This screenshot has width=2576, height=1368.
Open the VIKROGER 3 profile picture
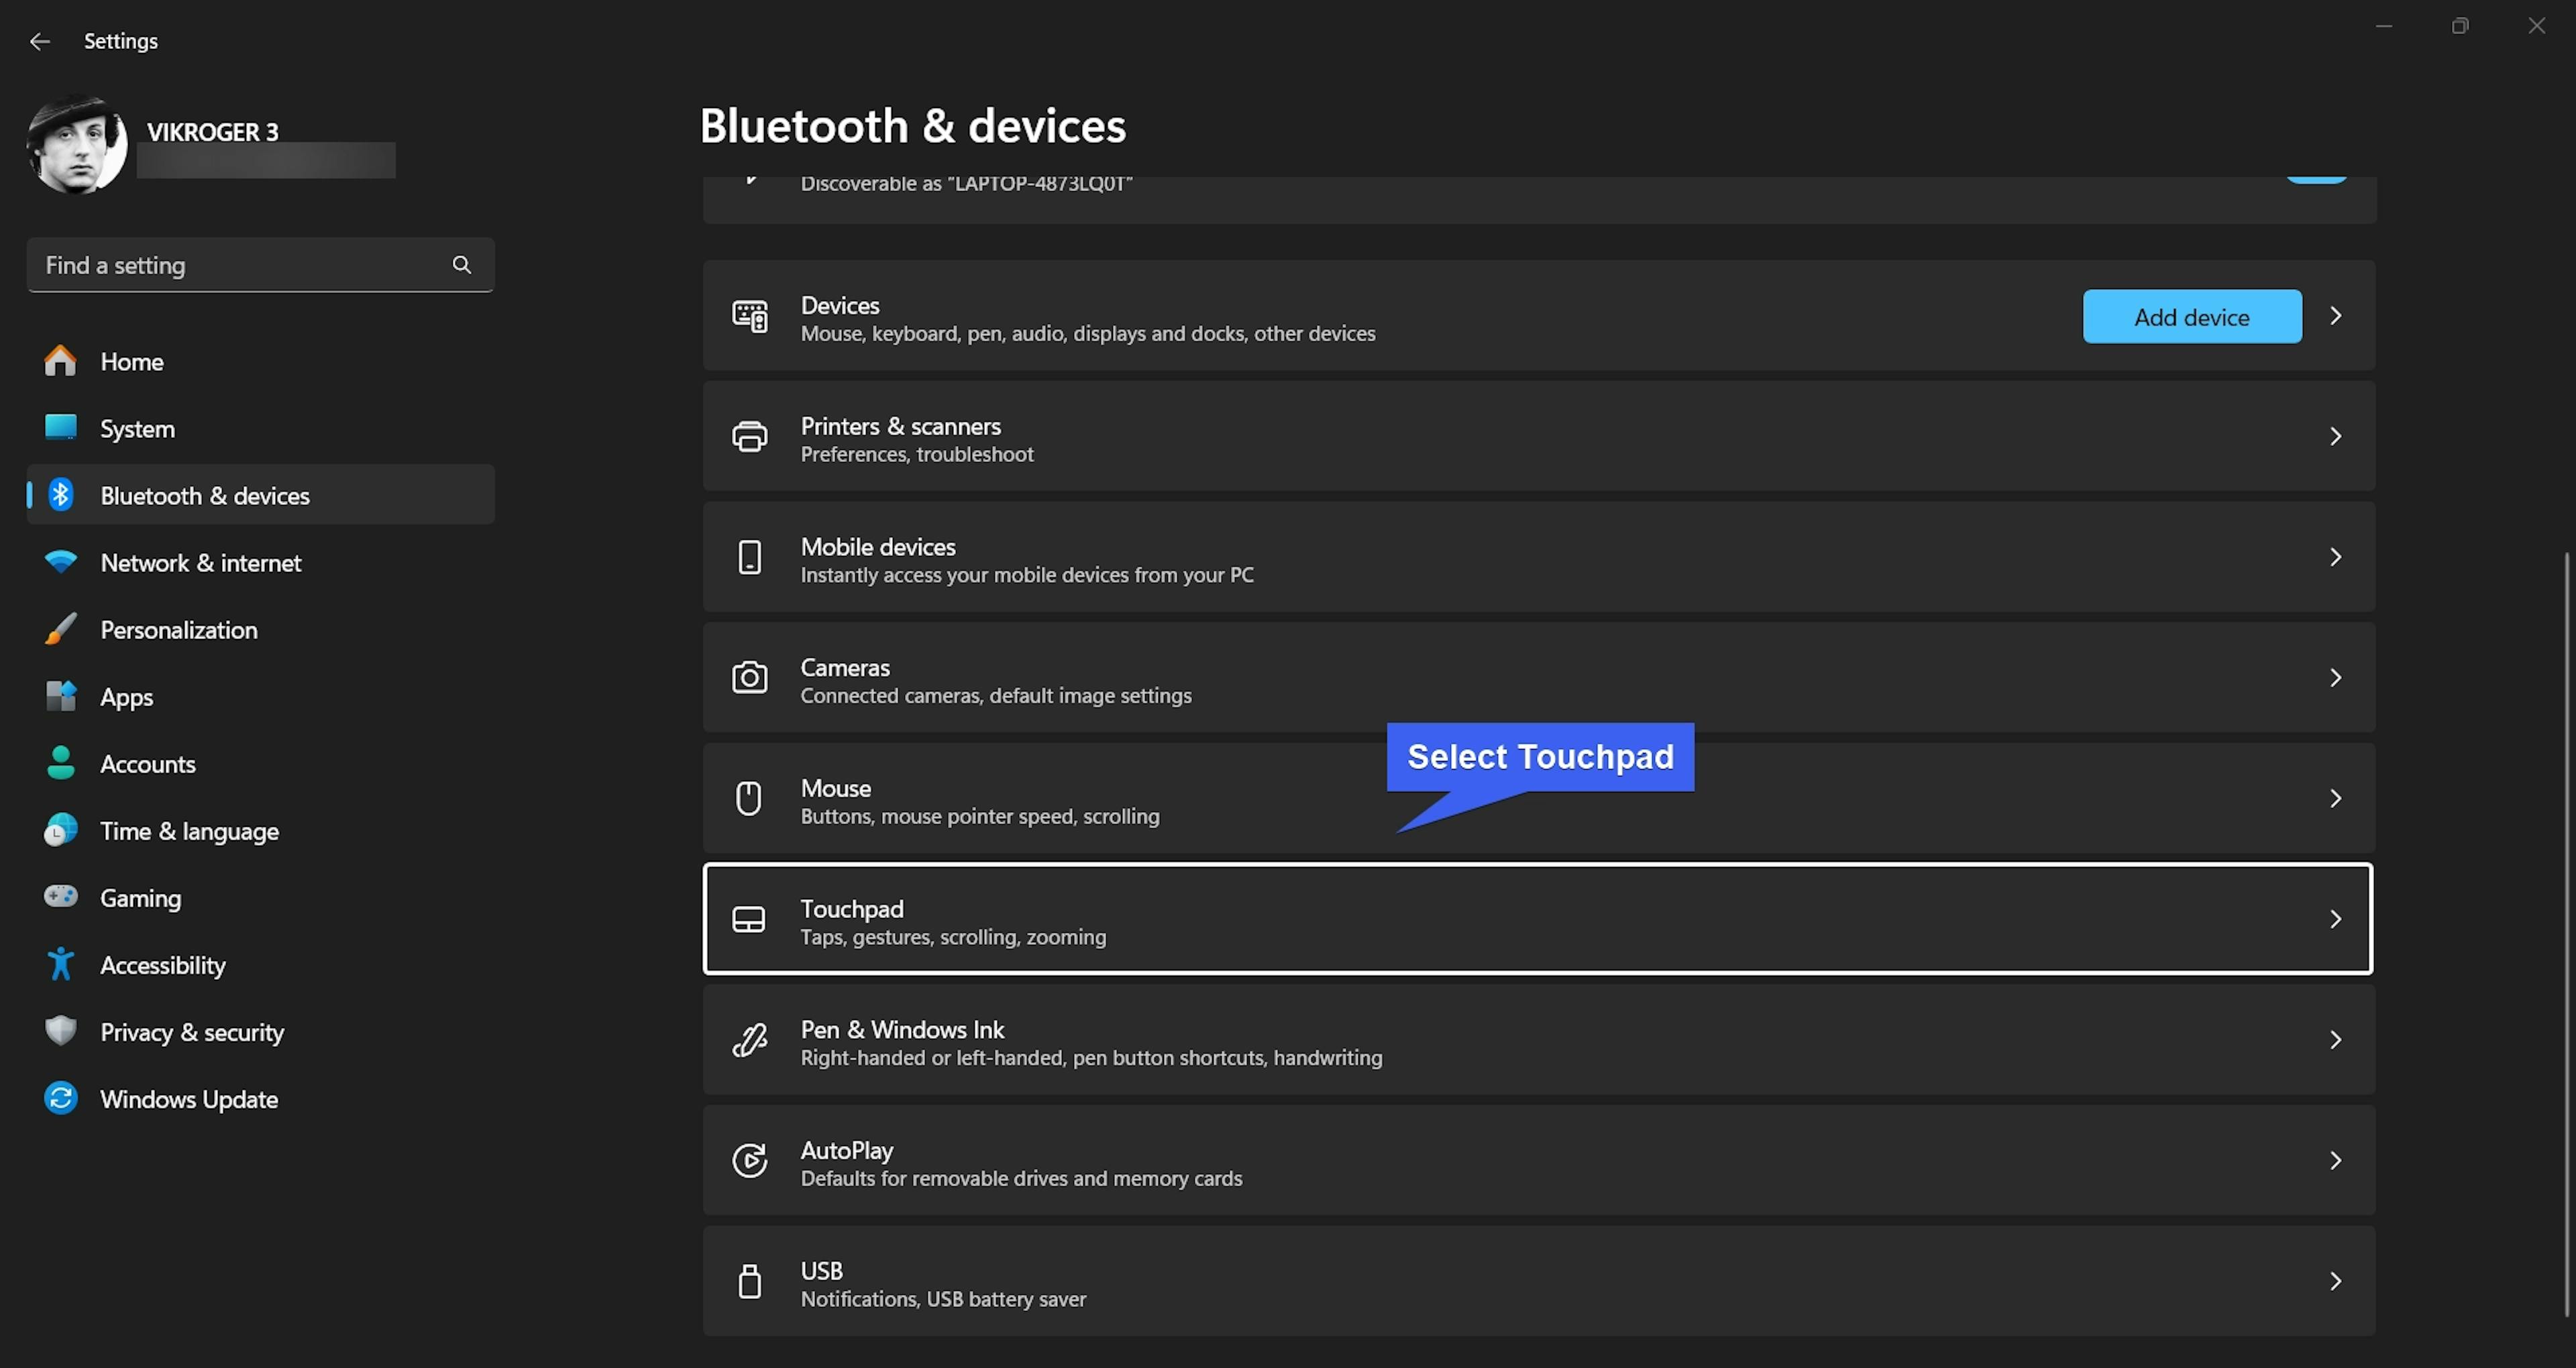pos(77,145)
